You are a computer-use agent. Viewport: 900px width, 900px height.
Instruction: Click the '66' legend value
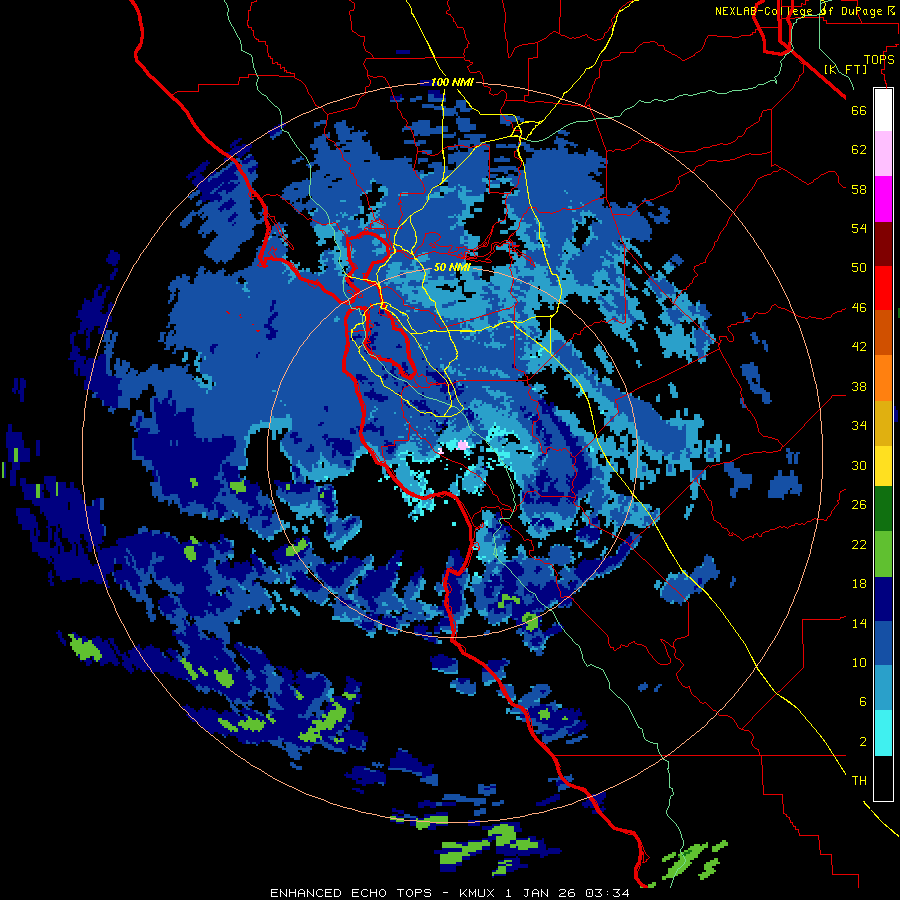click(859, 110)
